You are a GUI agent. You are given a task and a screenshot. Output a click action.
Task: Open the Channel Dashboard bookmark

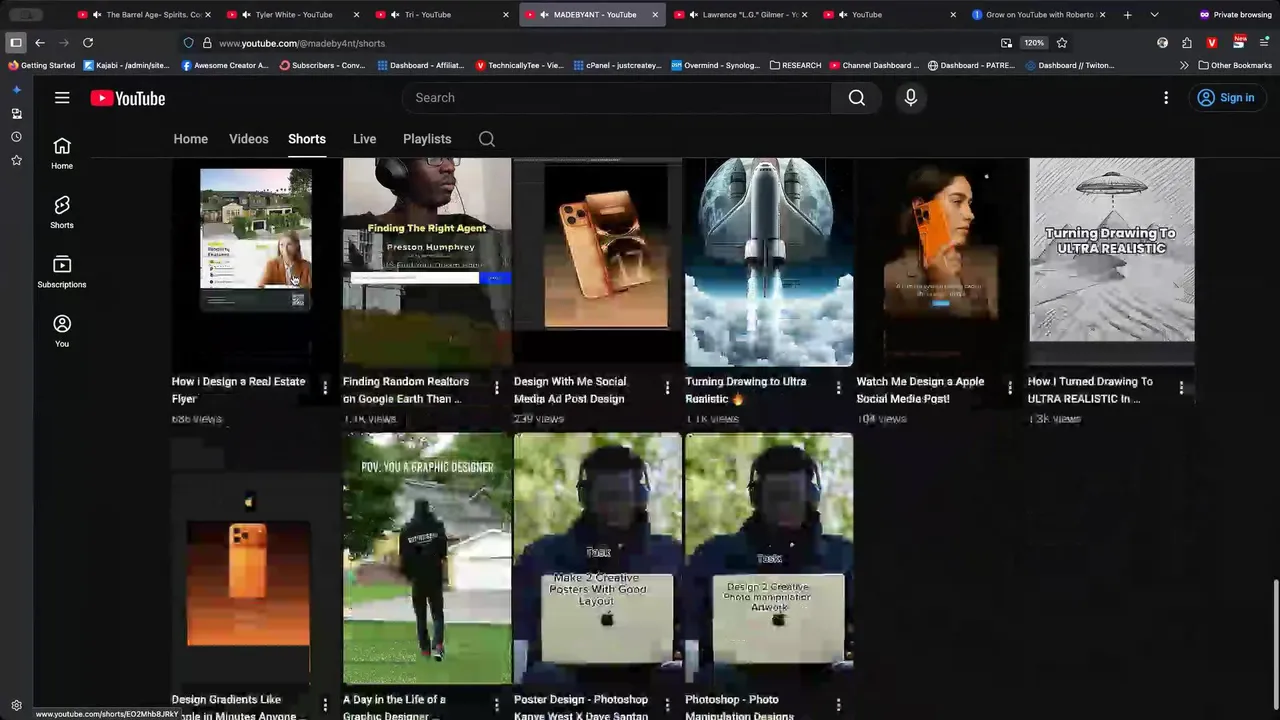pyautogui.click(x=874, y=65)
